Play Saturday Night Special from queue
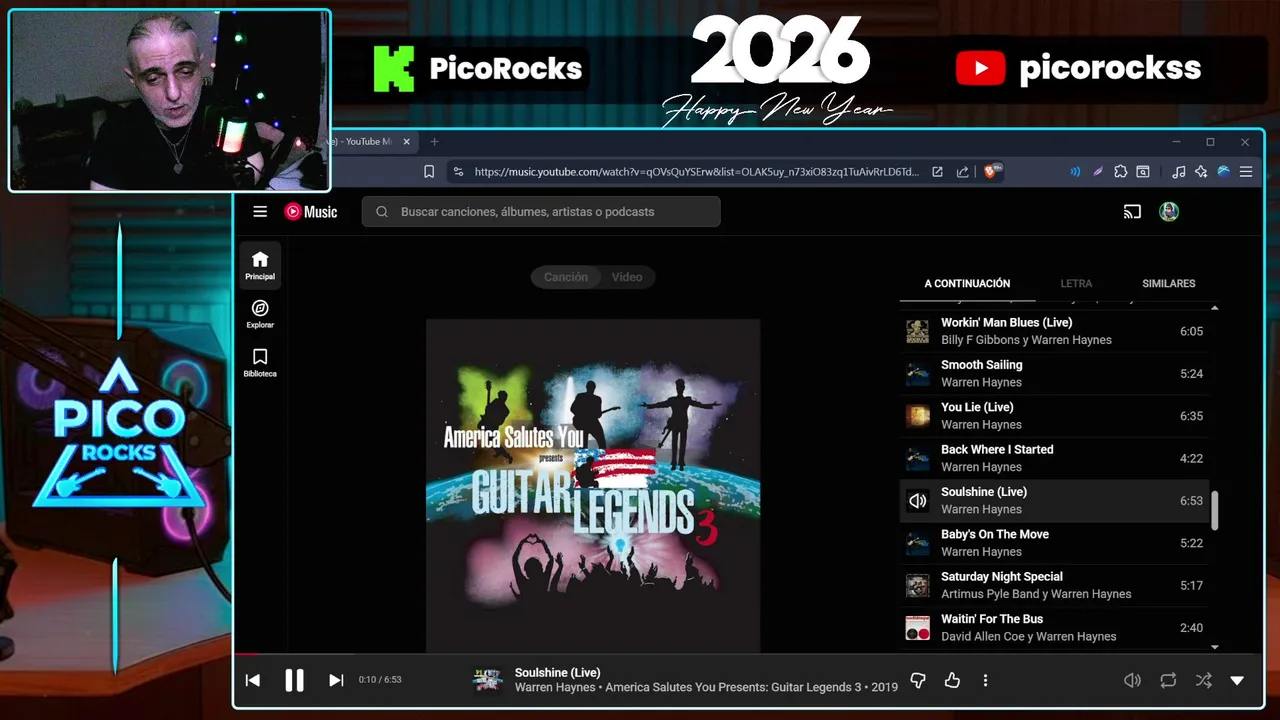The image size is (1280, 720). (x=1055, y=585)
